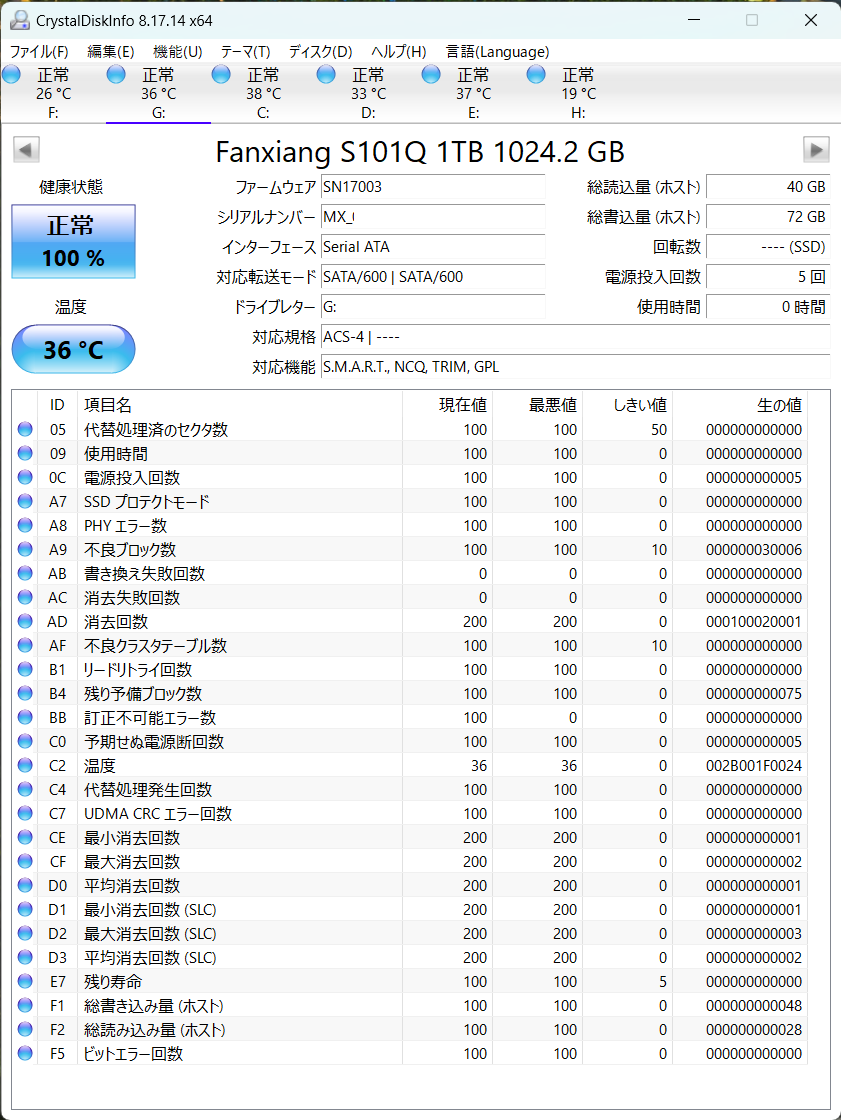Click the transfer mode field SATA/600
The width and height of the screenshot is (841, 1120).
(x=433, y=277)
